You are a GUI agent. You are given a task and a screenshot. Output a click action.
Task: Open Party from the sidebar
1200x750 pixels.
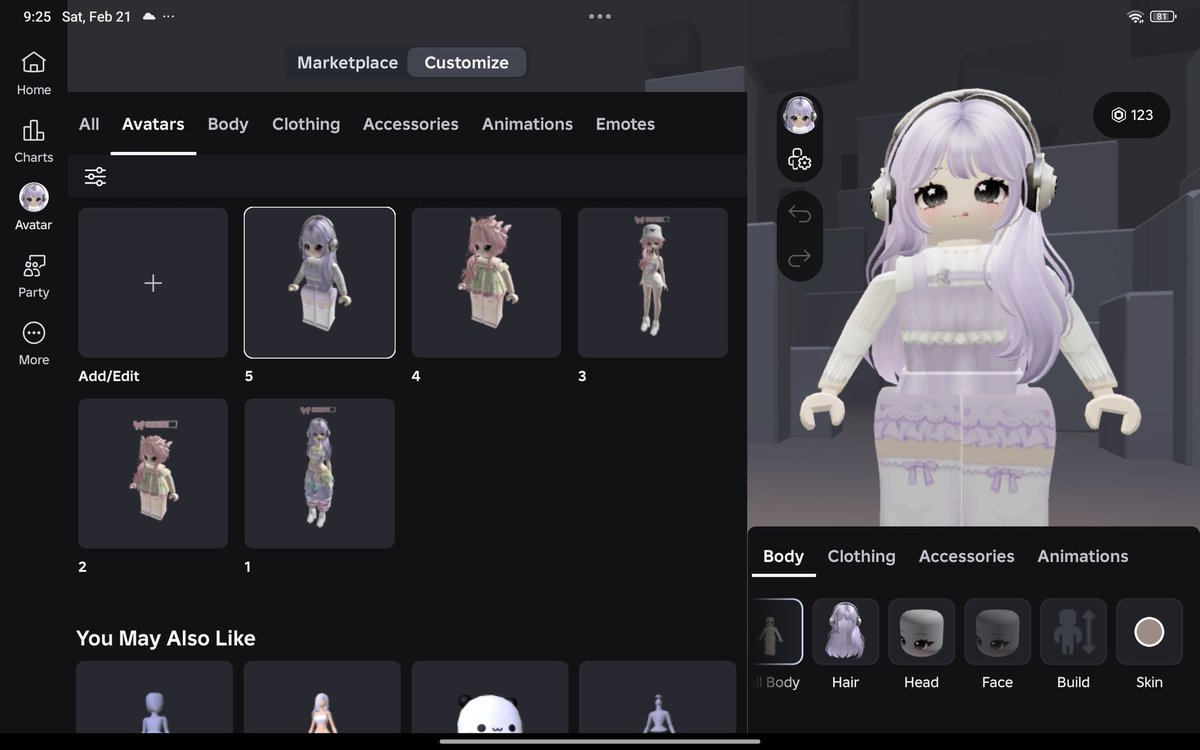33,276
